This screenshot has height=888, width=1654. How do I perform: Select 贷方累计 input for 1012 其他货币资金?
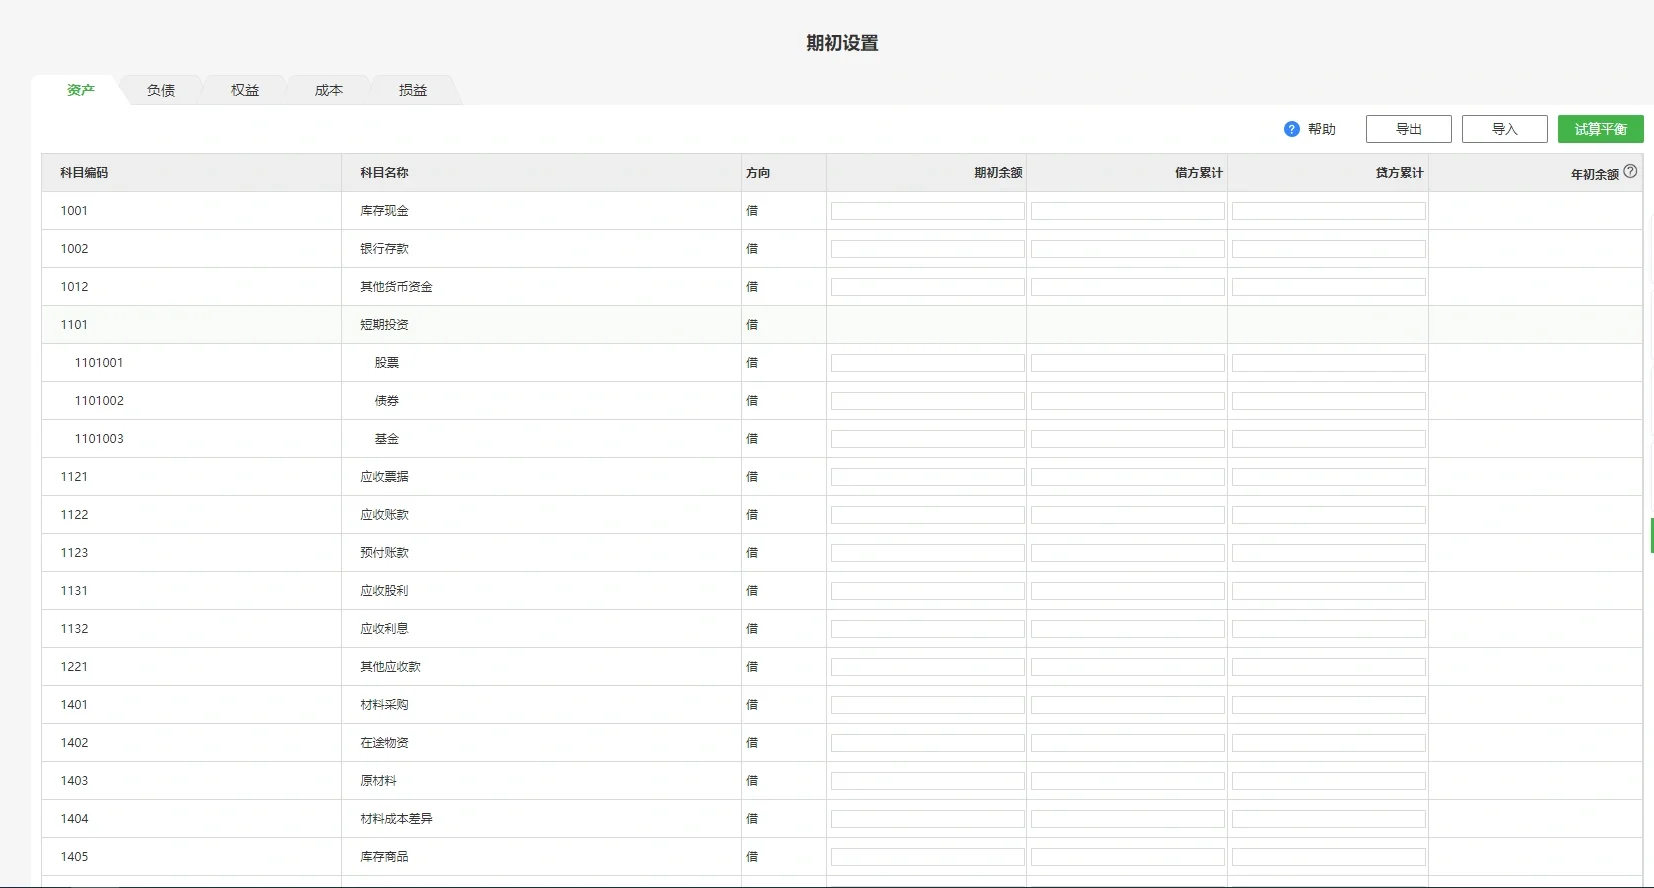(1329, 287)
